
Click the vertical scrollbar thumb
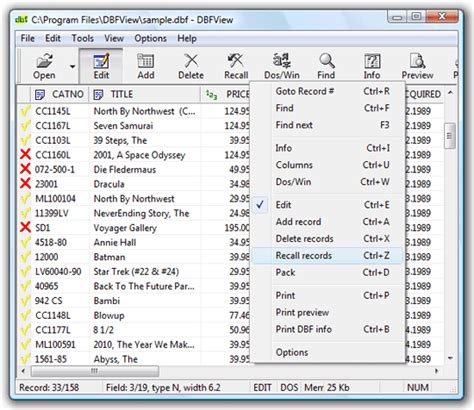(450, 136)
